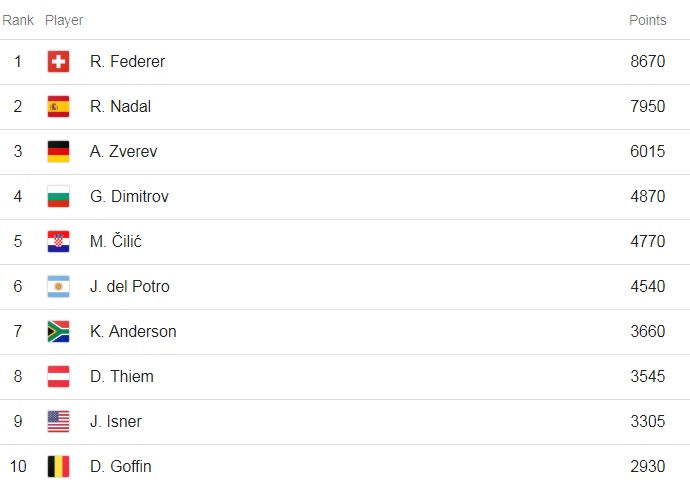Select D. Goffin's 2930 points value
The image size is (690, 484).
coord(647,466)
